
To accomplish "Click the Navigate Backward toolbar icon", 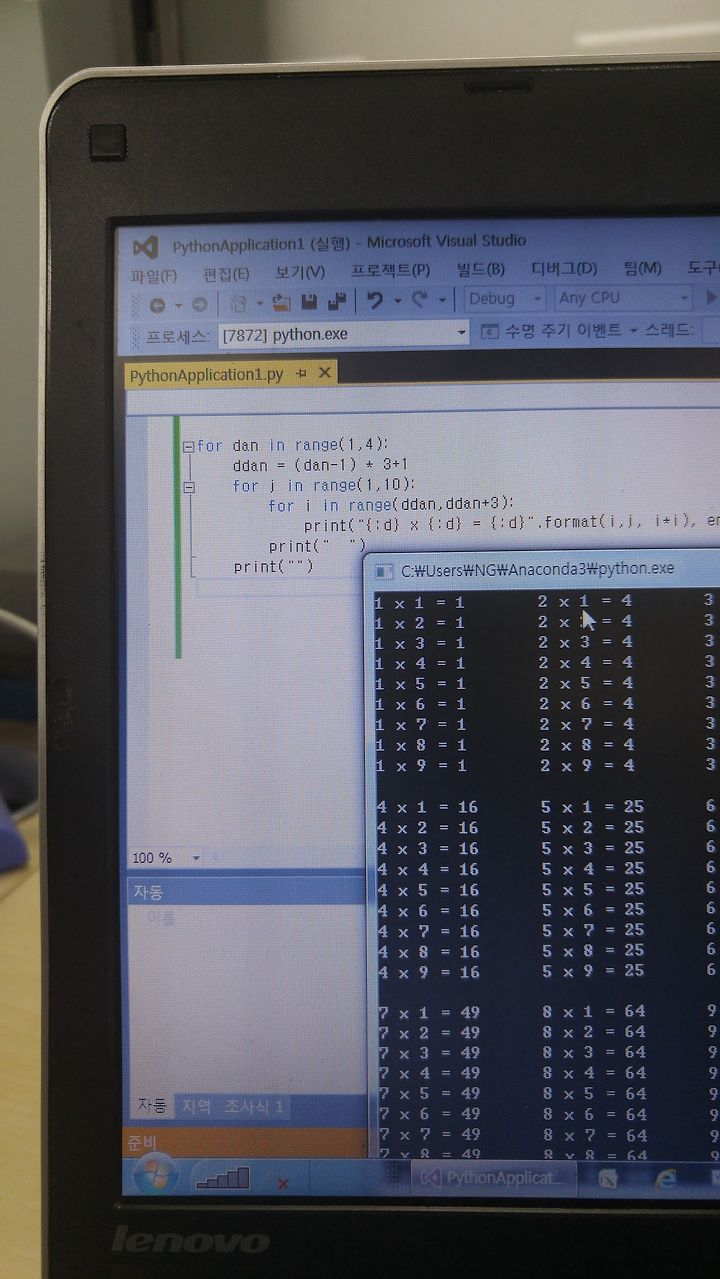I will click(158, 304).
